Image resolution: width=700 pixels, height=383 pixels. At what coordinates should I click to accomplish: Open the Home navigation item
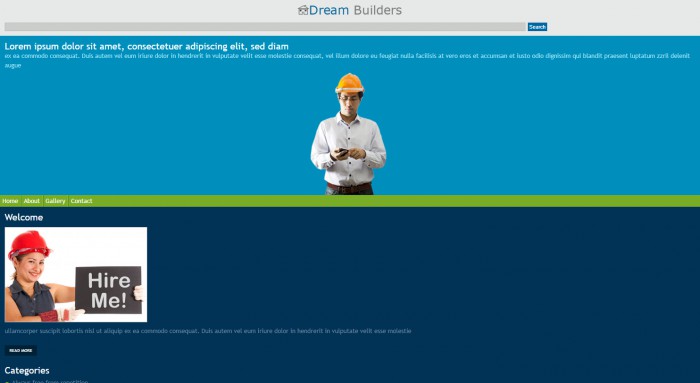(10, 201)
